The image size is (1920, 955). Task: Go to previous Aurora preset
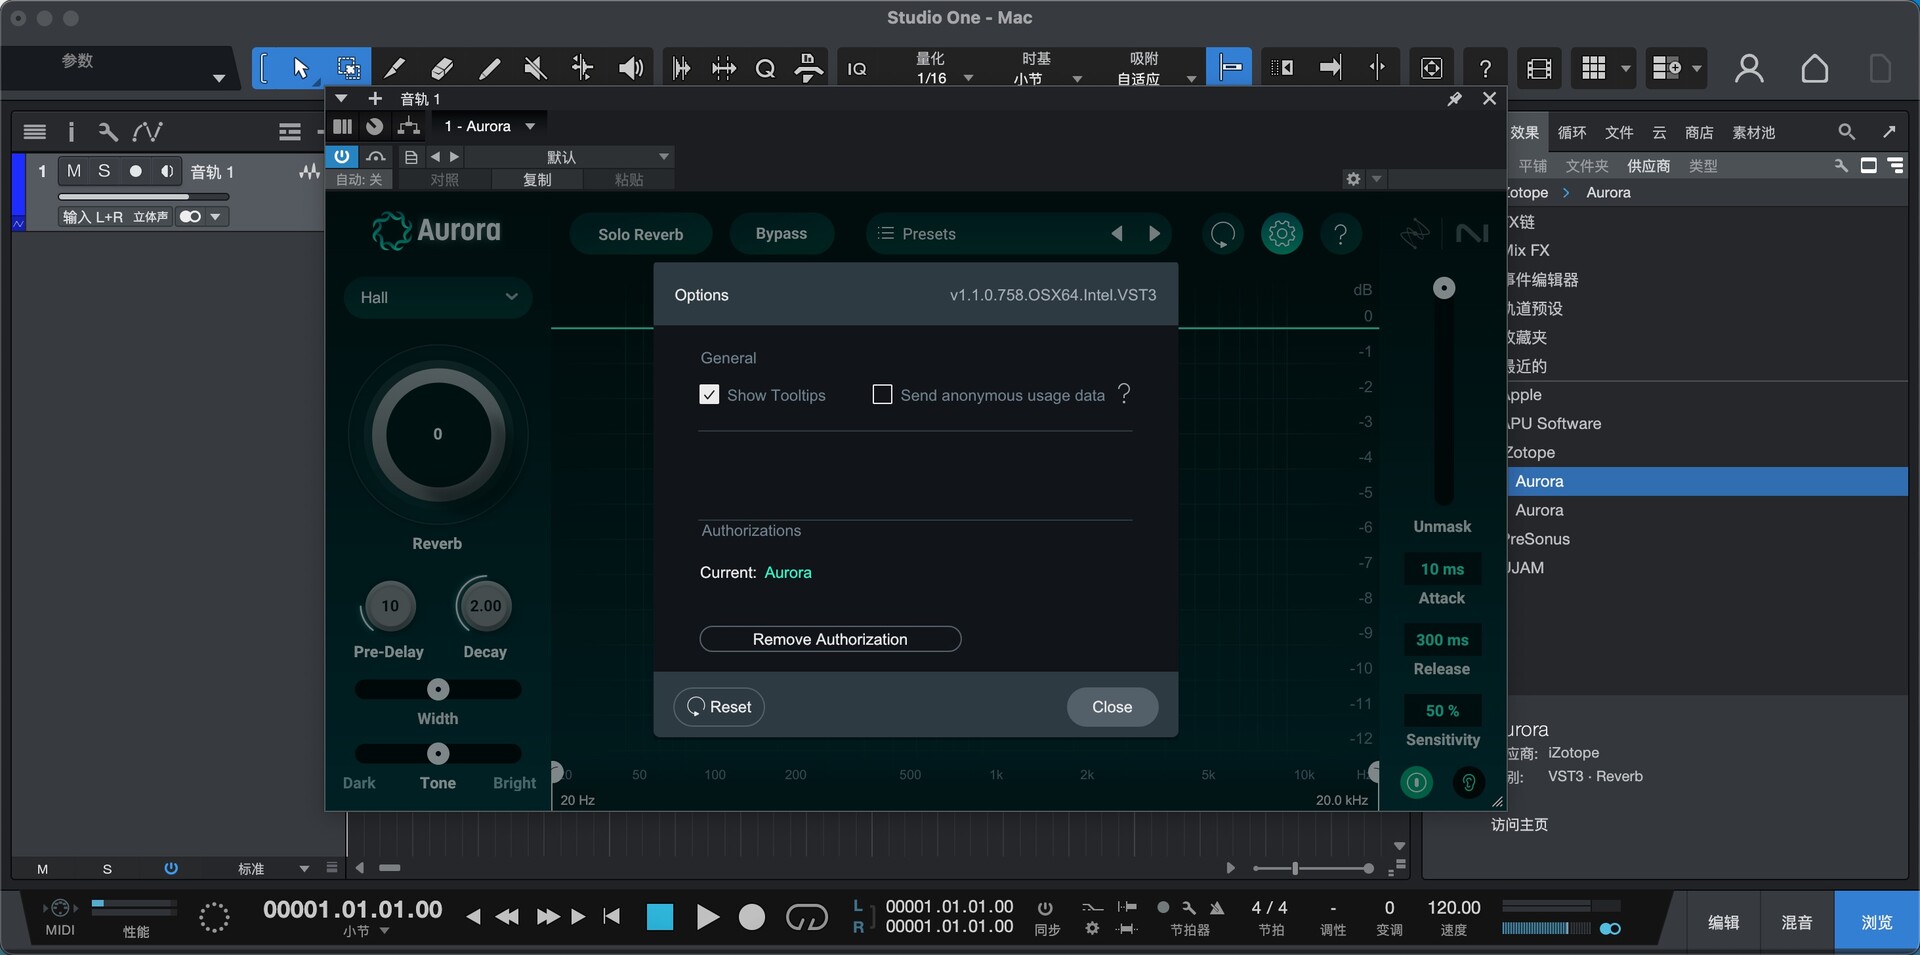tap(1117, 234)
